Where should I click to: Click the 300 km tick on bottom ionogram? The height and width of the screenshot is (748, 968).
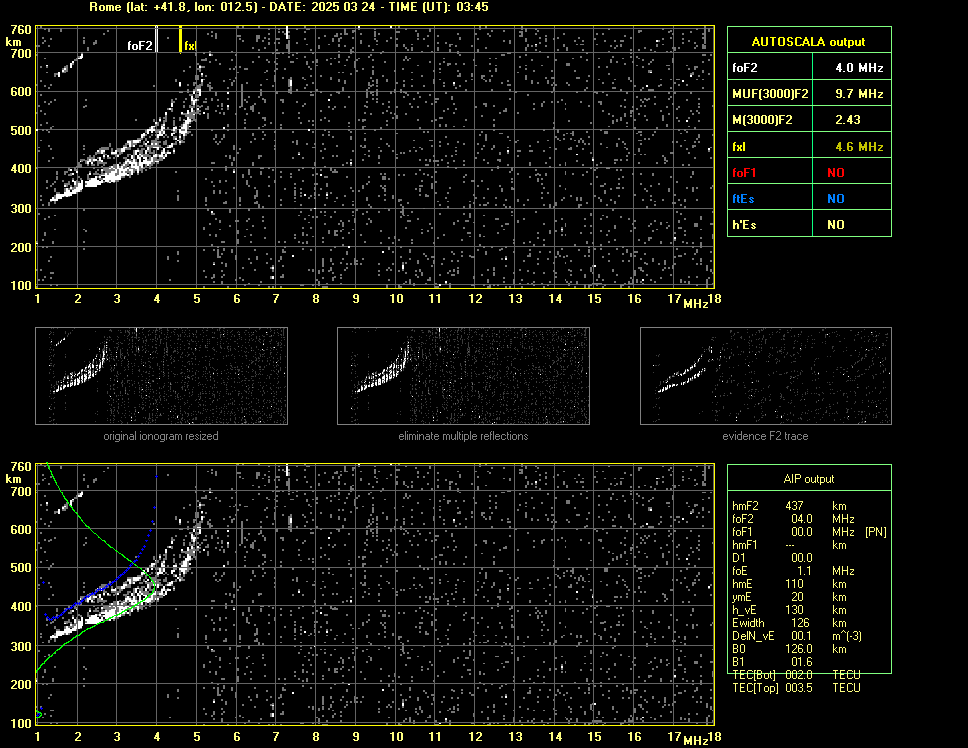click(20, 646)
